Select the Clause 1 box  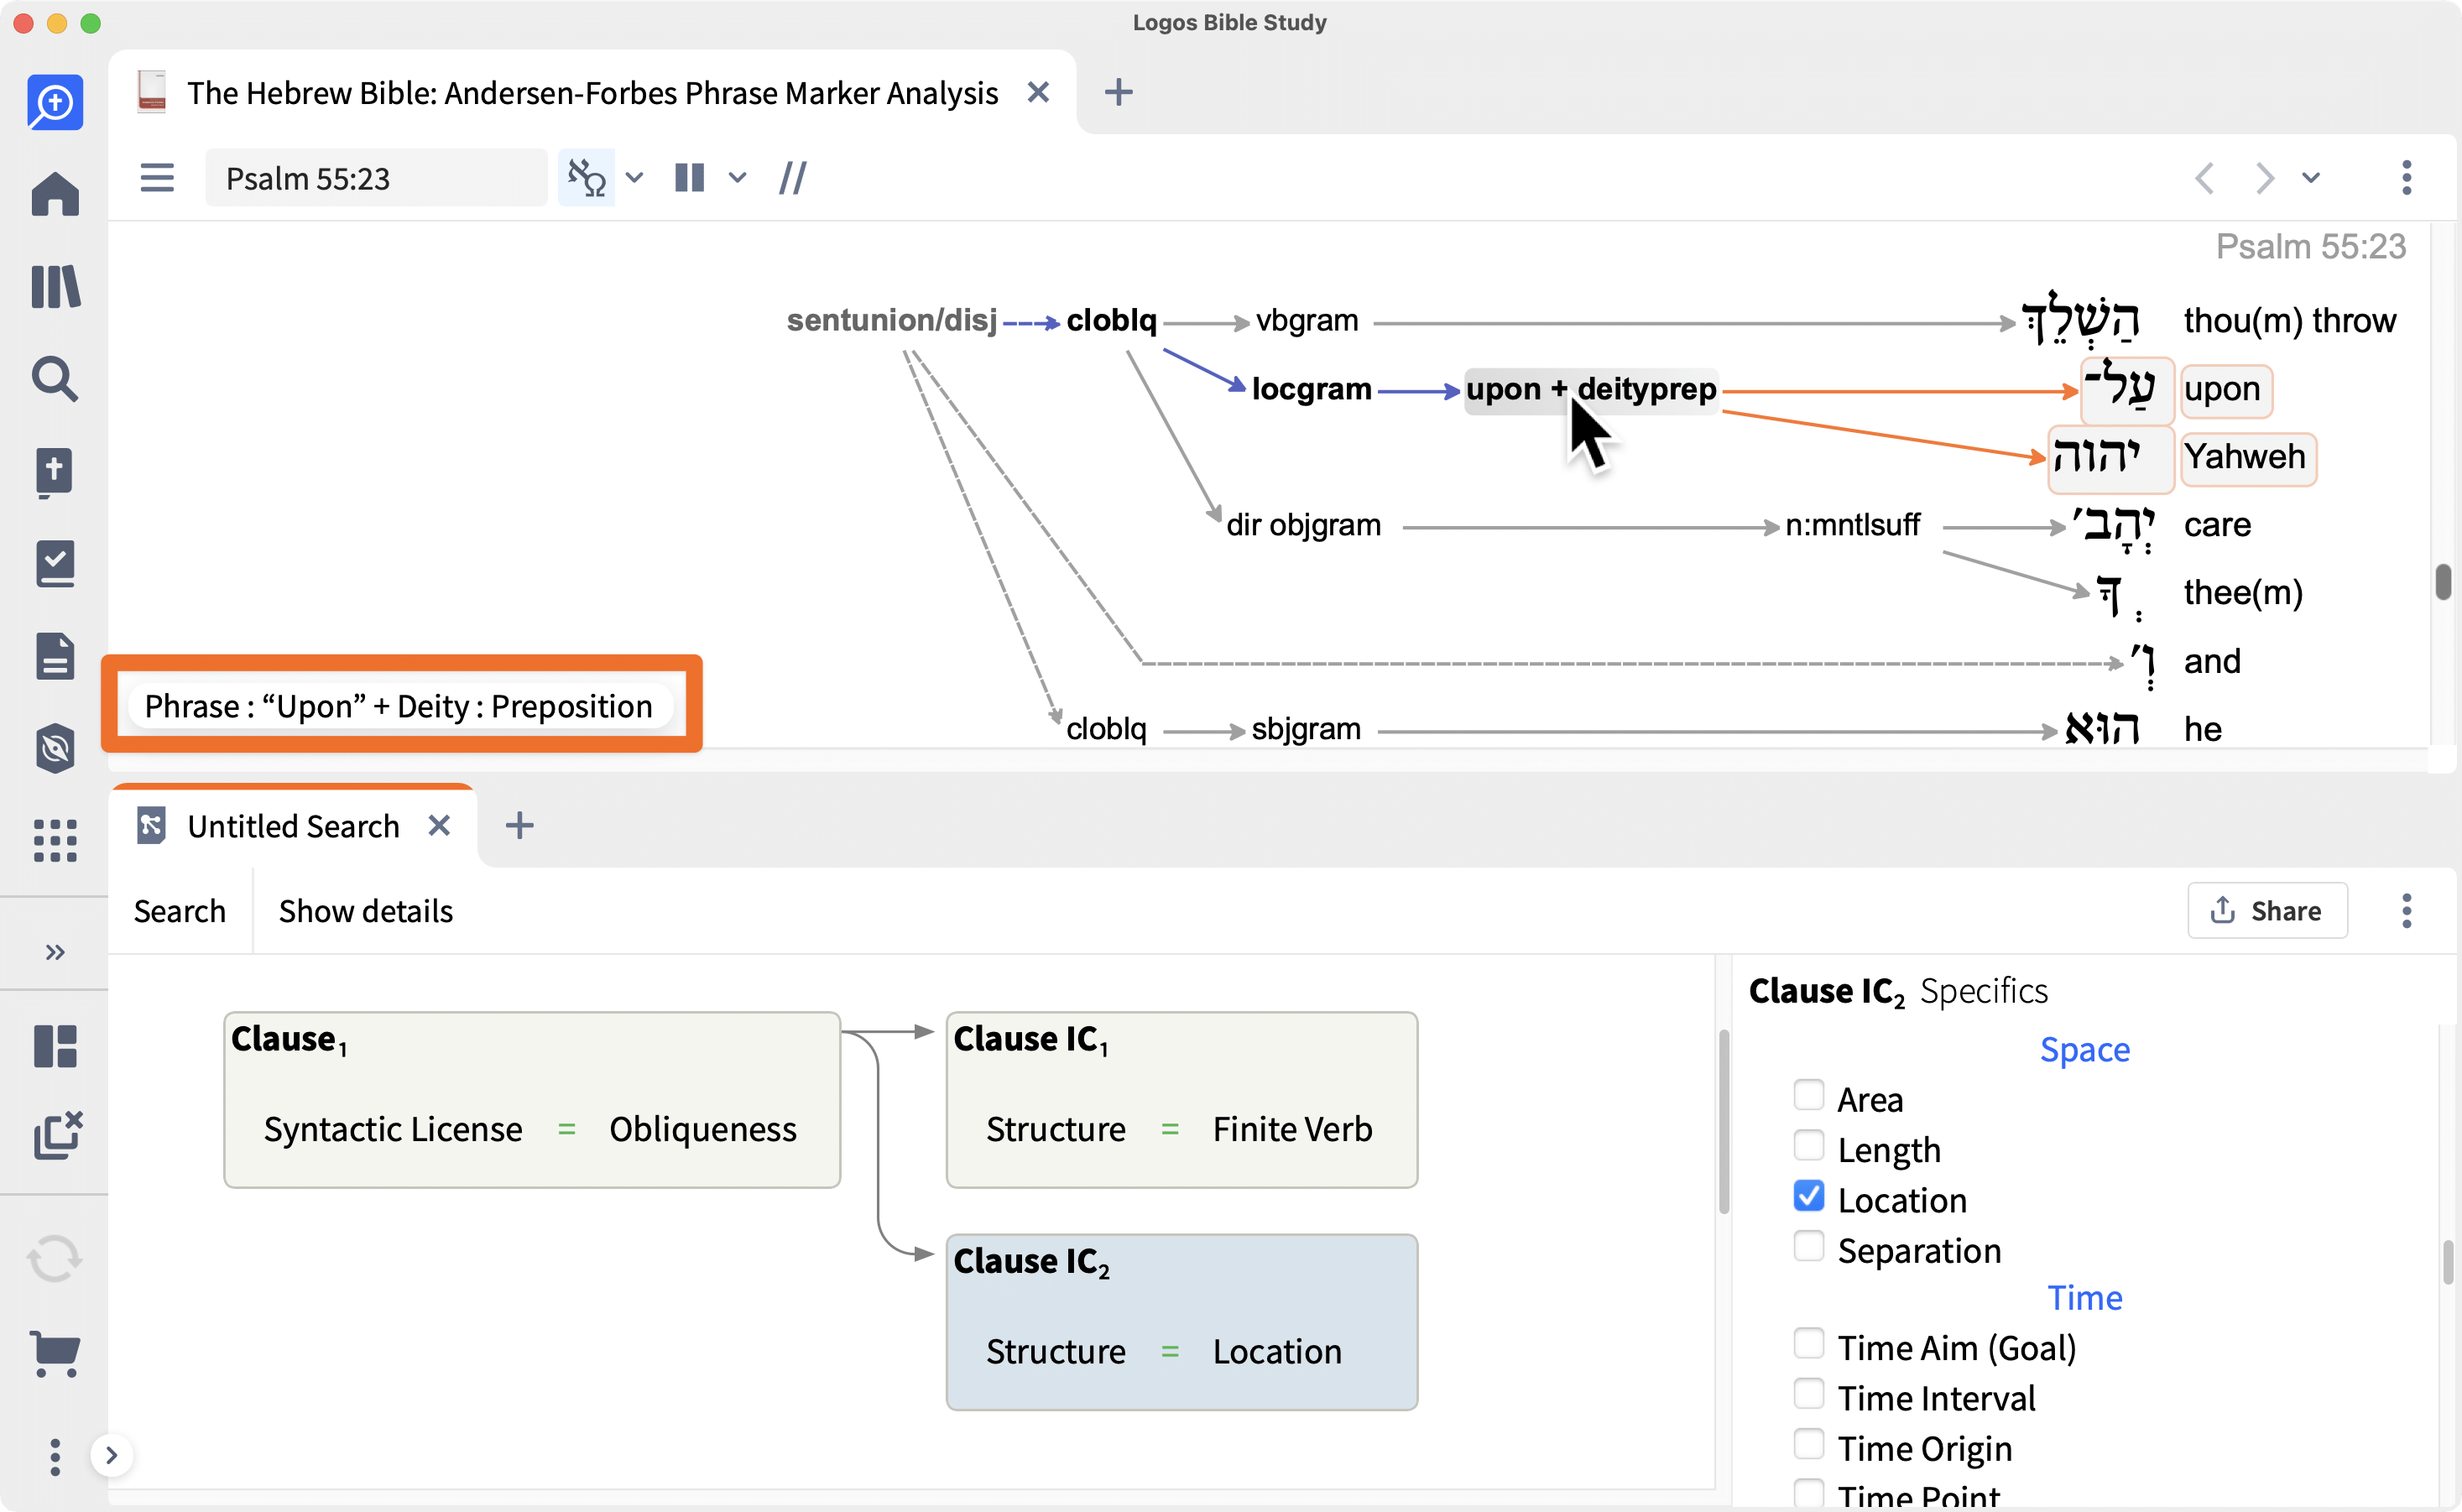[532, 1100]
